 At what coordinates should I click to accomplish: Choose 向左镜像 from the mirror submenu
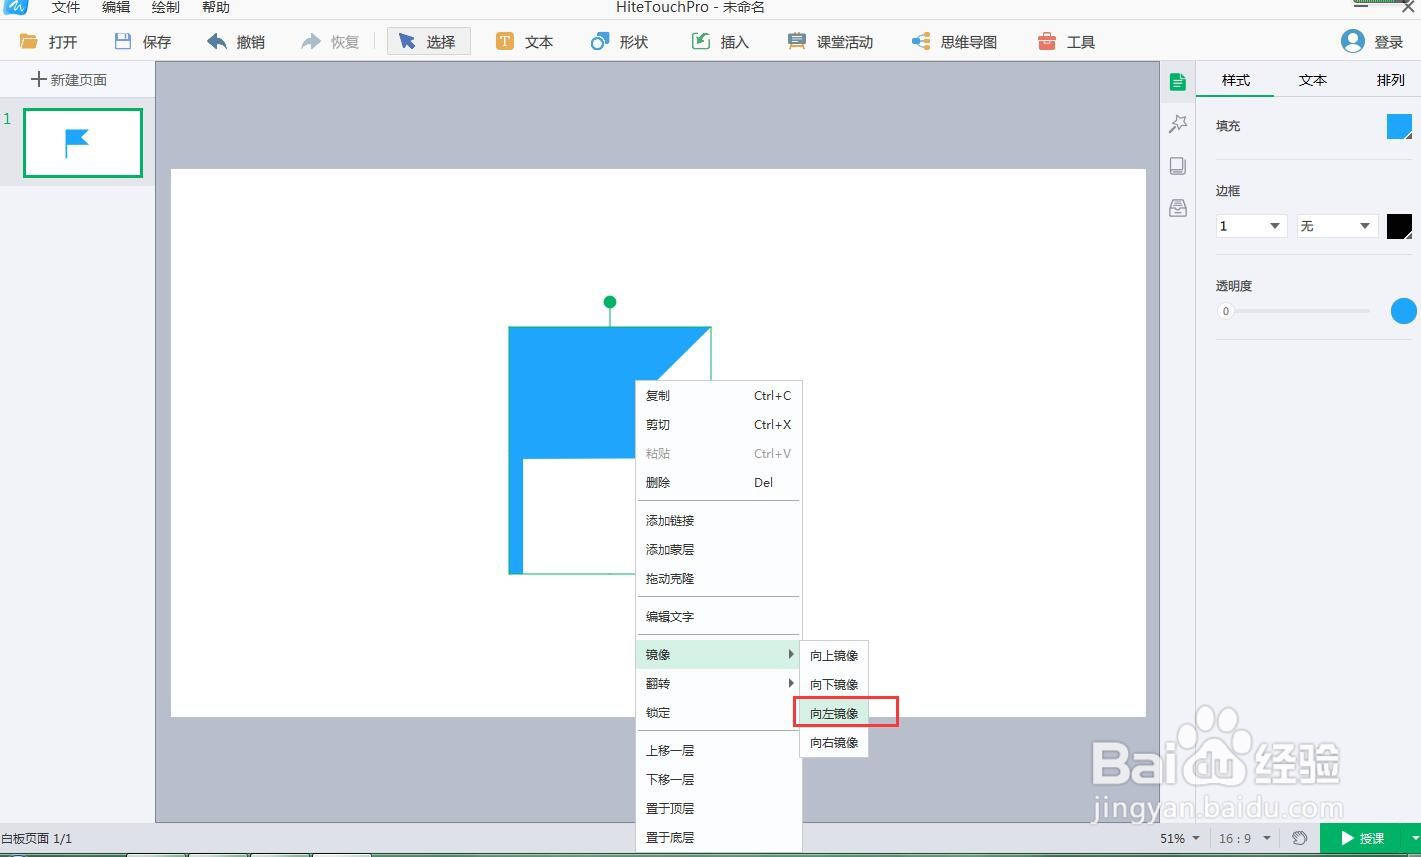coord(833,713)
